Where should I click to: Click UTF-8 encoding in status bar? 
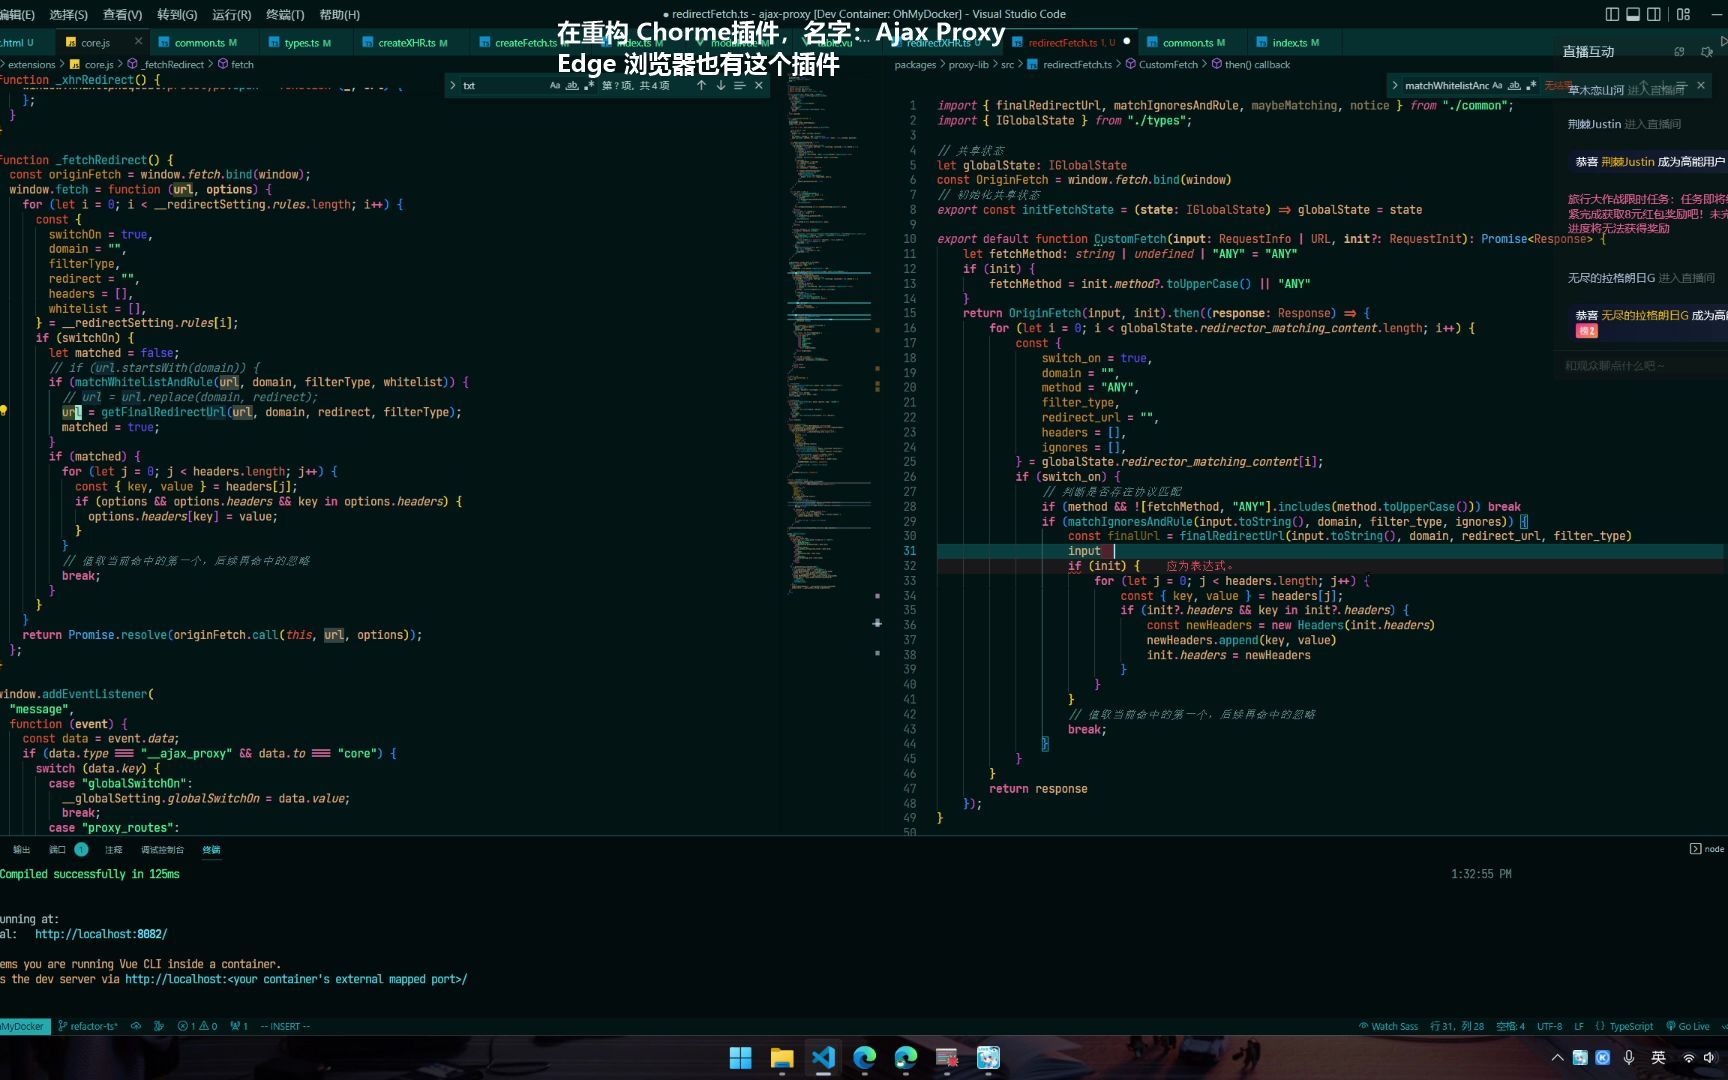[1549, 1026]
